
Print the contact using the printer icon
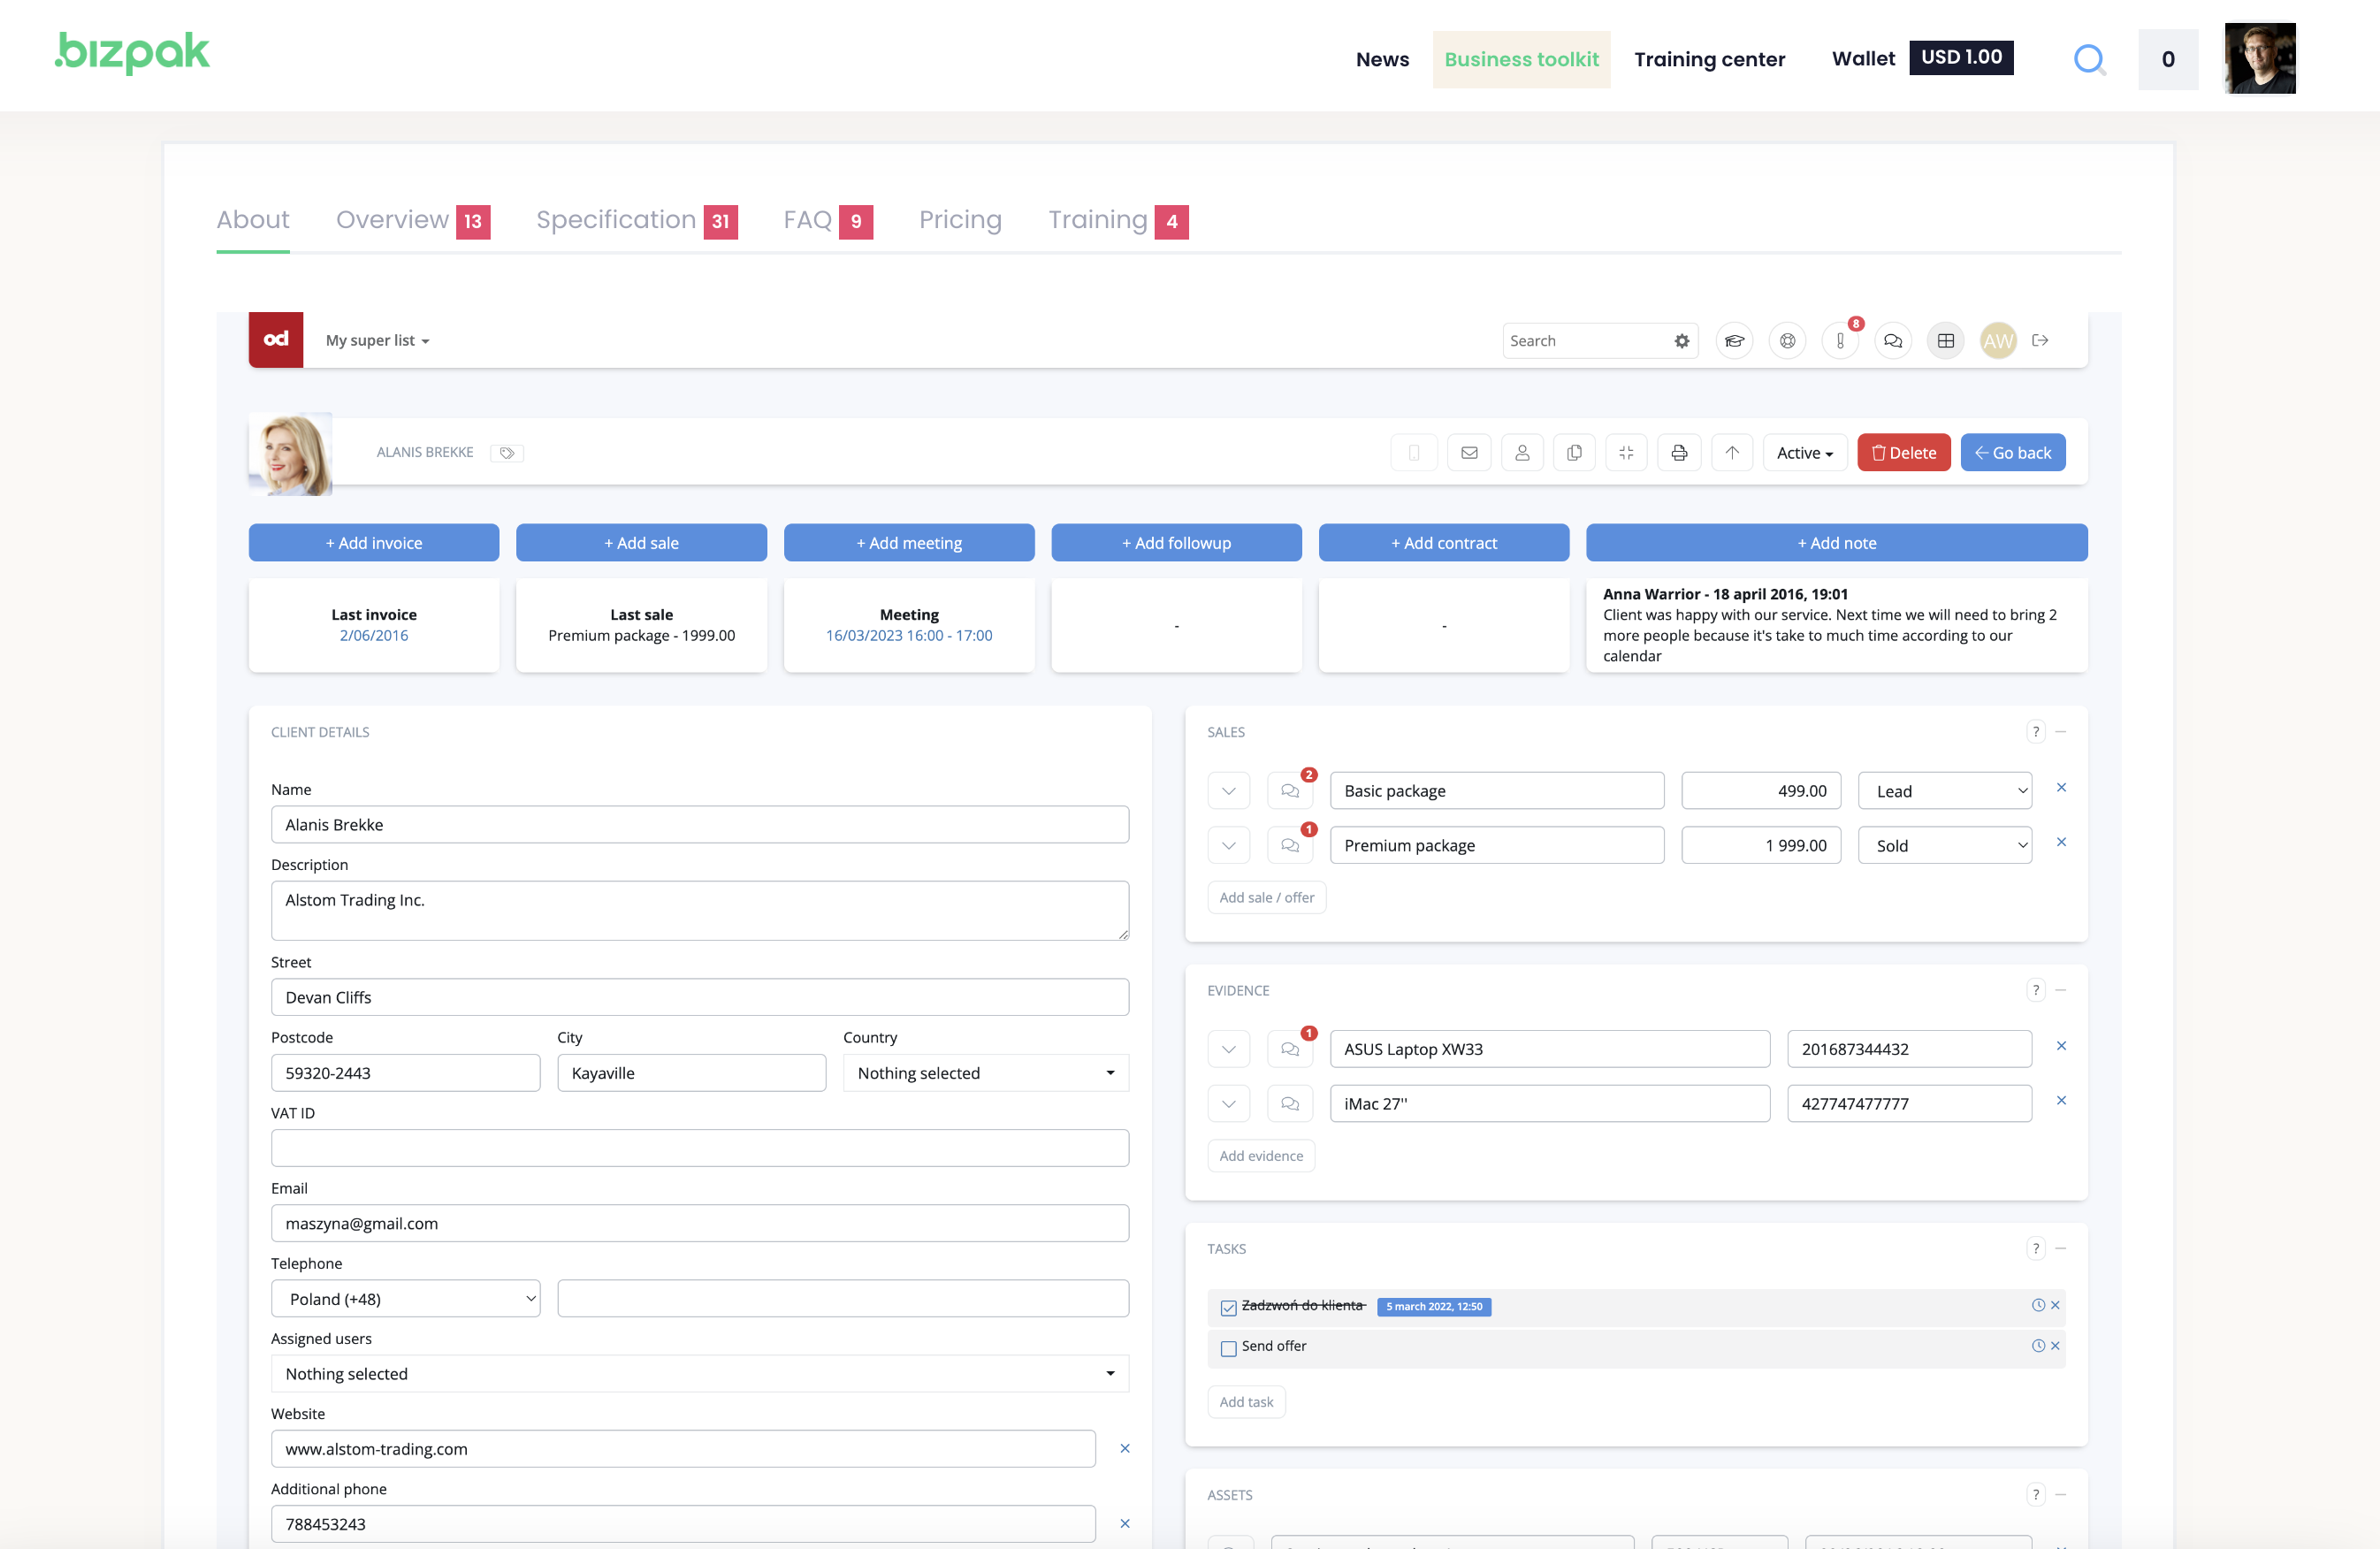point(1679,452)
